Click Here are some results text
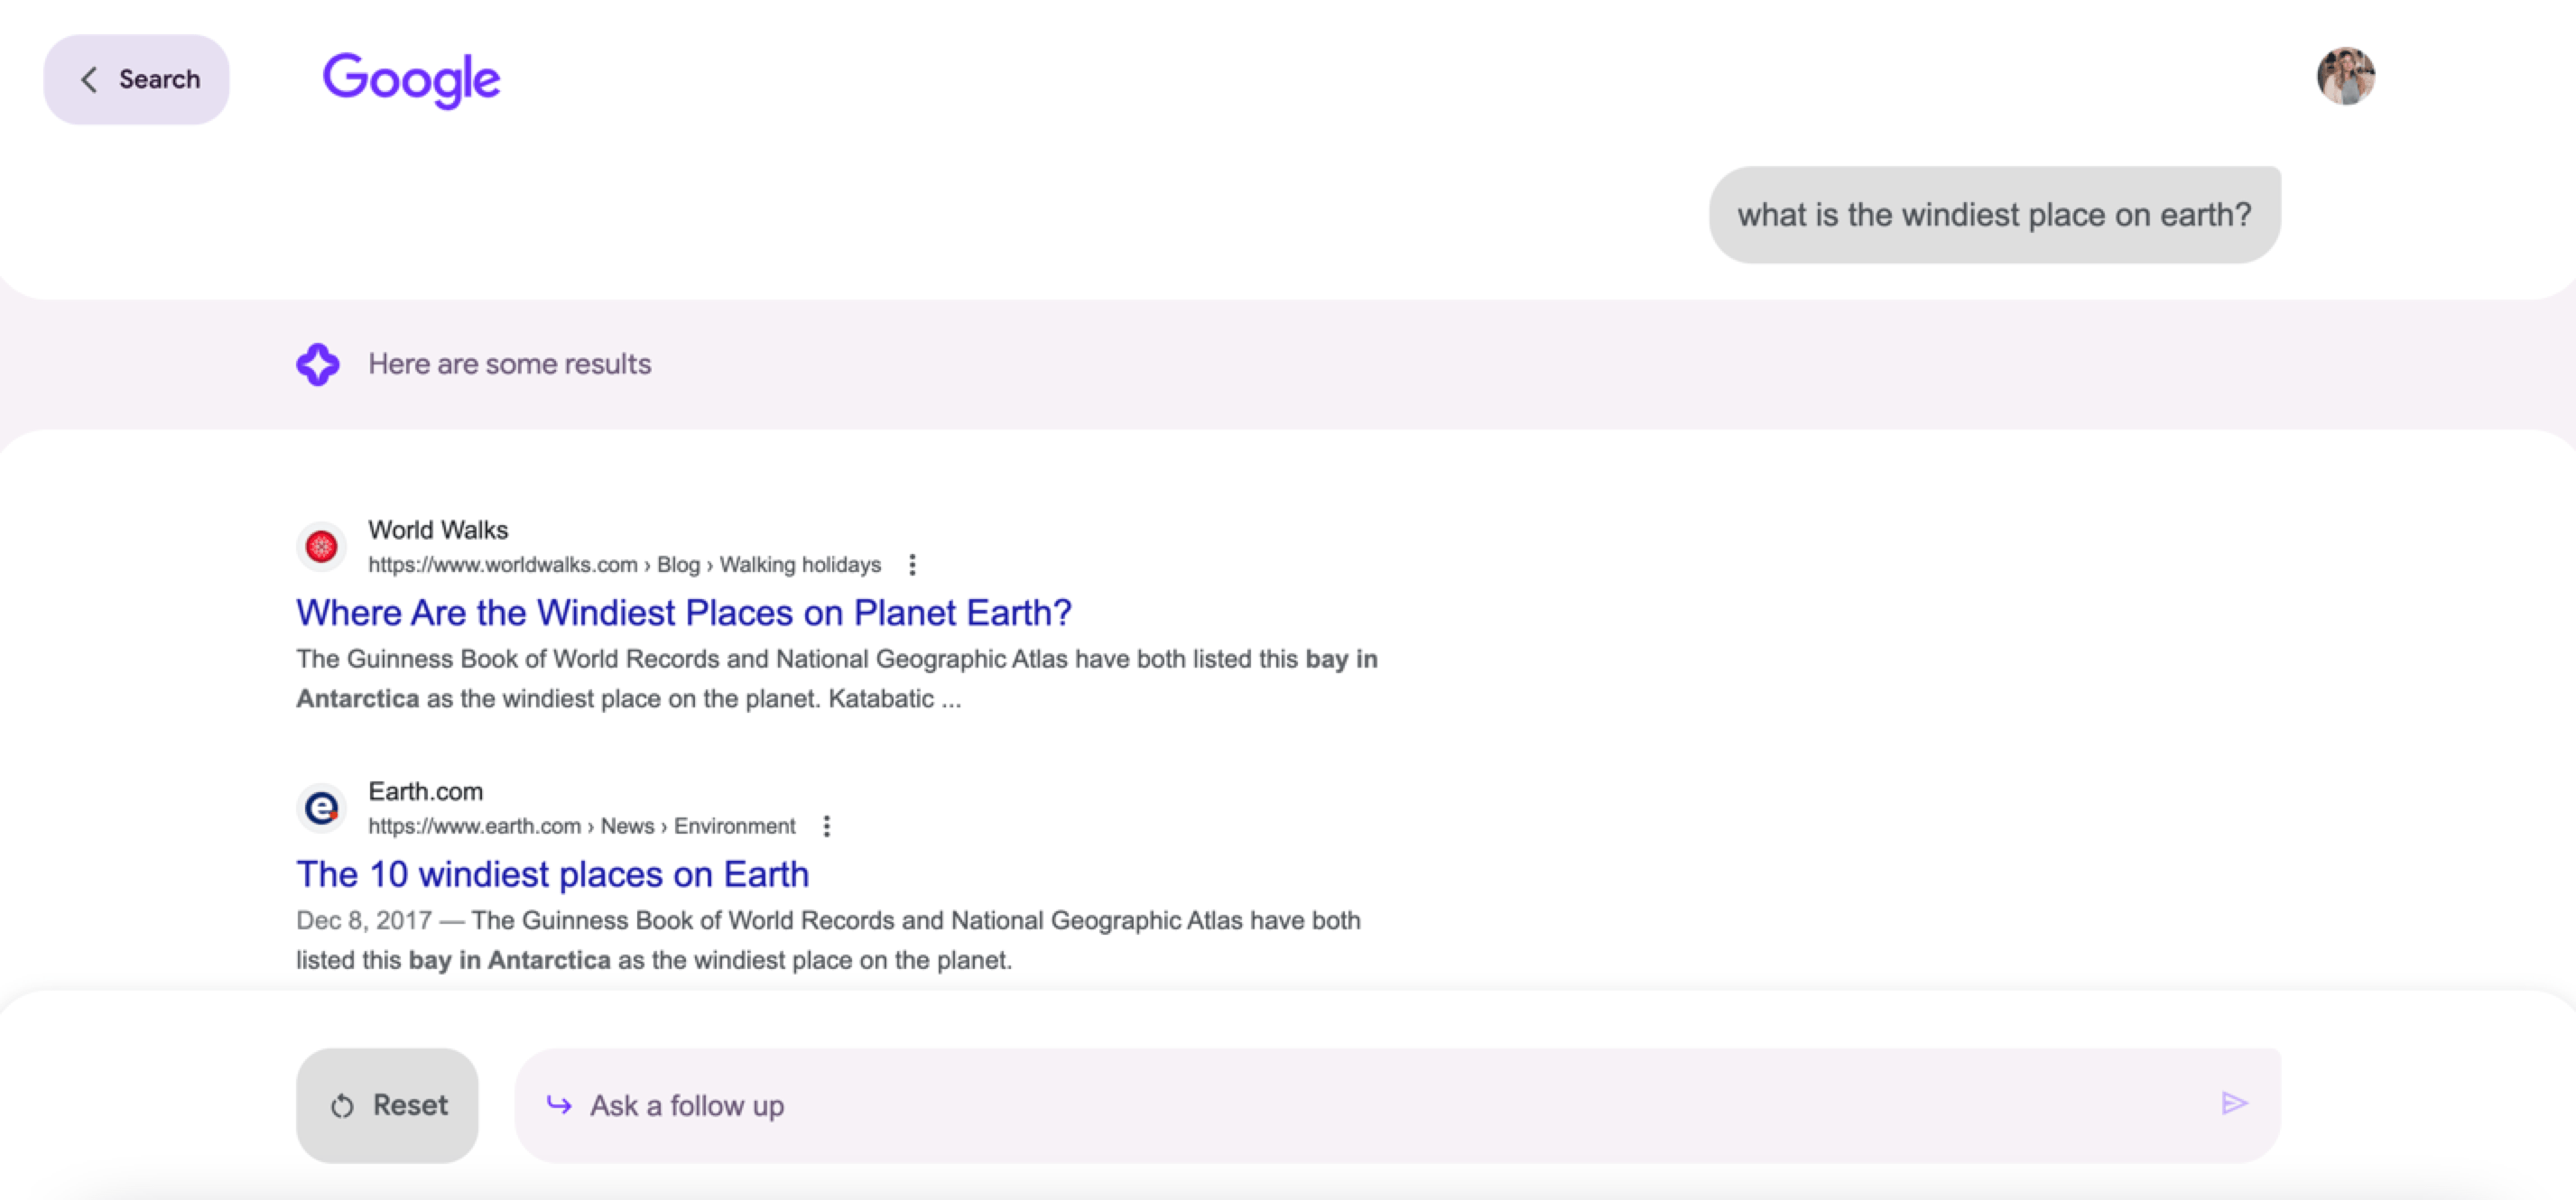This screenshot has width=2576, height=1200. (509, 364)
